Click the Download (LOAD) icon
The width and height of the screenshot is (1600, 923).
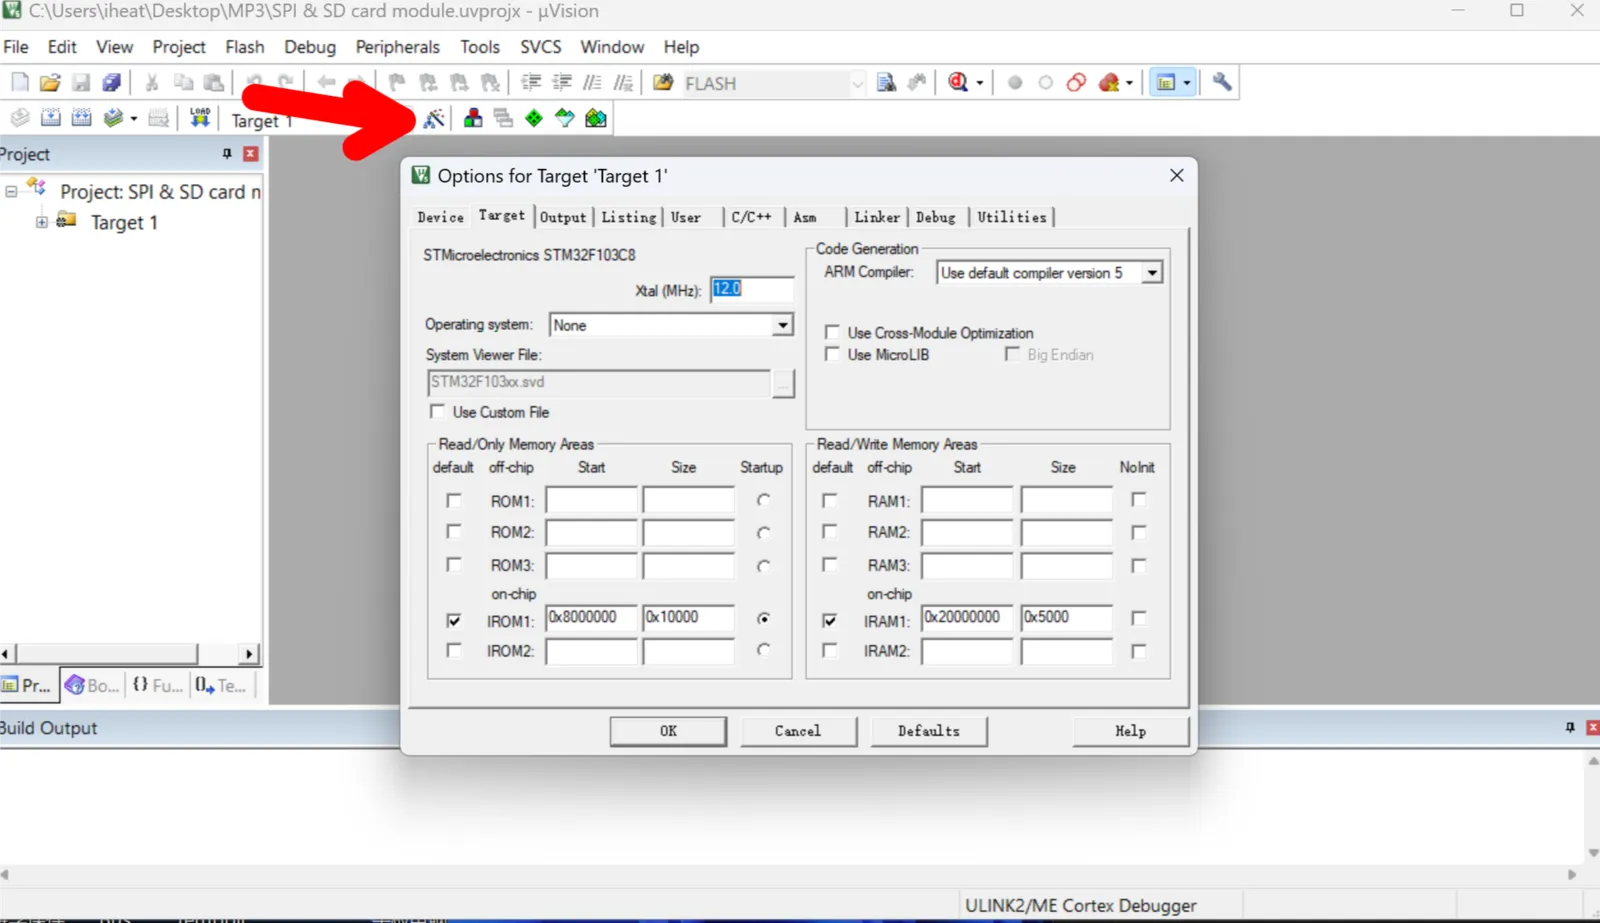pyautogui.click(x=200, y=118)
